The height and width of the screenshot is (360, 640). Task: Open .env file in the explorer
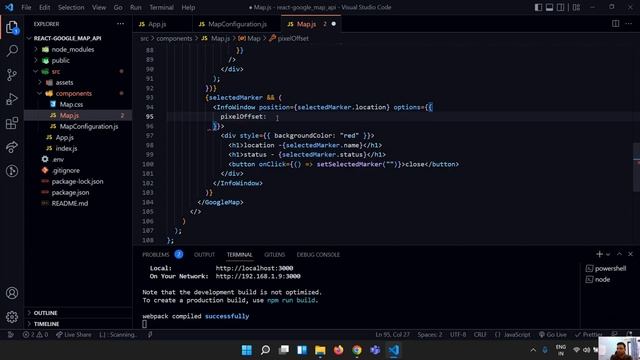58,160
